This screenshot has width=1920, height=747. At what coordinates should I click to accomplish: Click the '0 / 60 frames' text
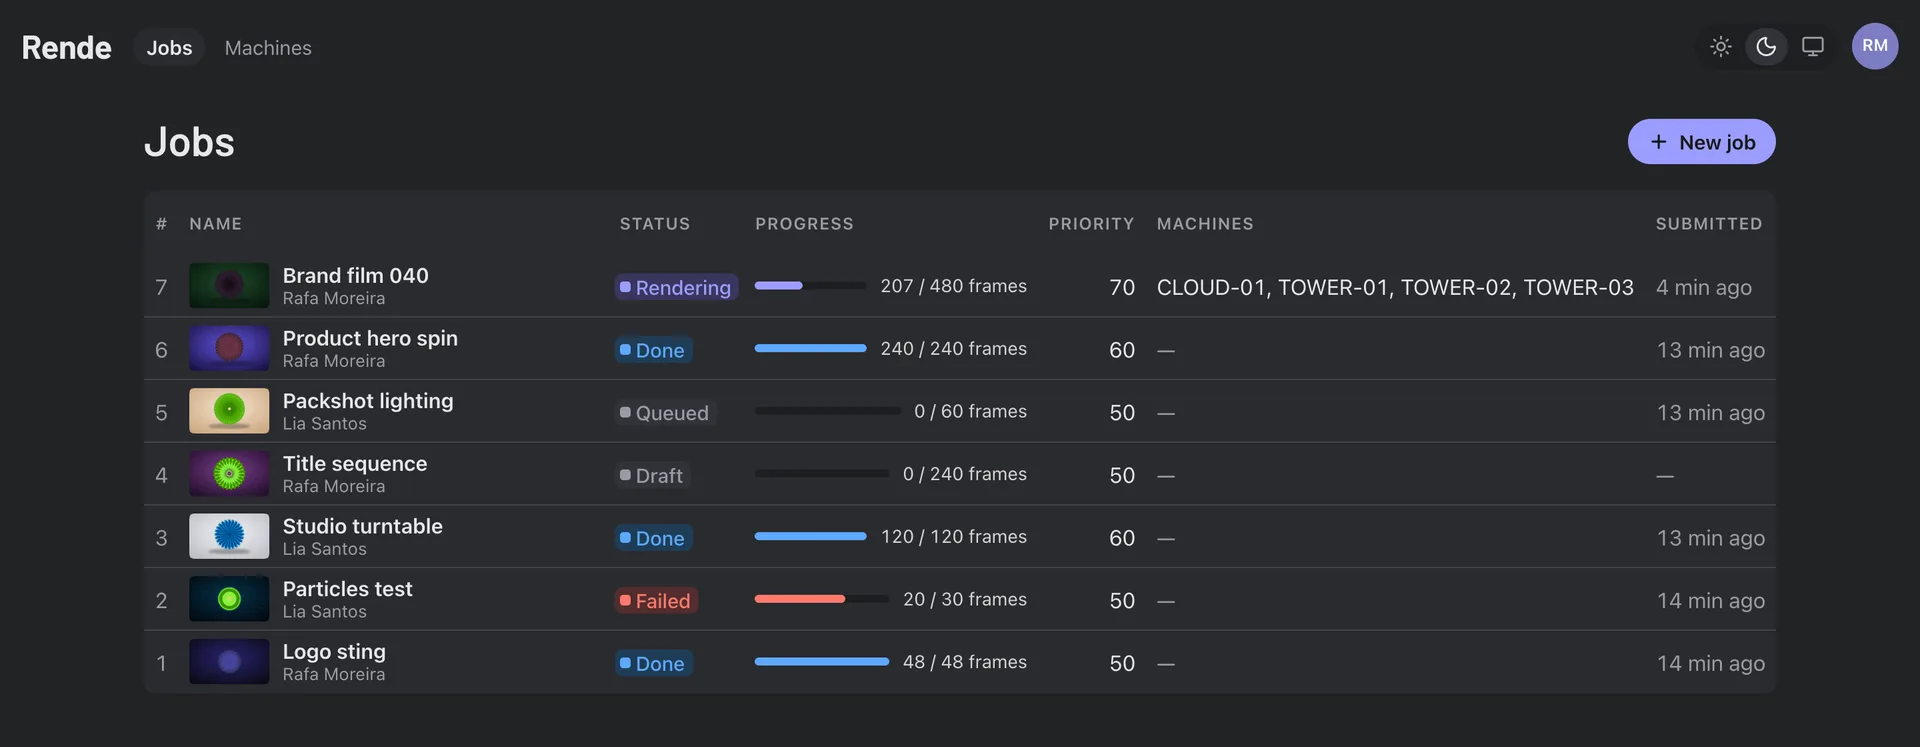tap(971, 411)
